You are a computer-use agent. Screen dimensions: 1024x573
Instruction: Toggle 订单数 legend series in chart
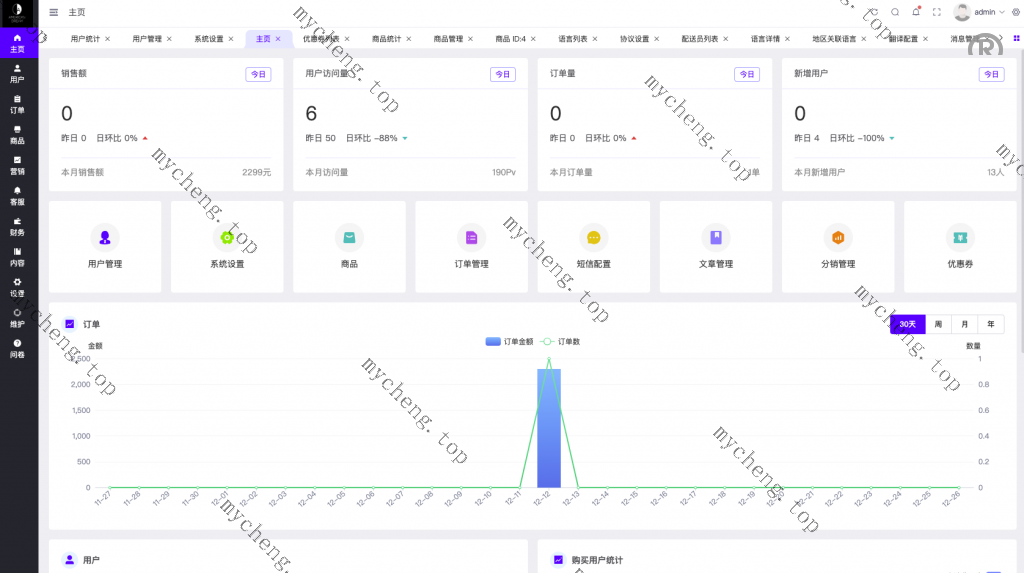tap(561, 342)
